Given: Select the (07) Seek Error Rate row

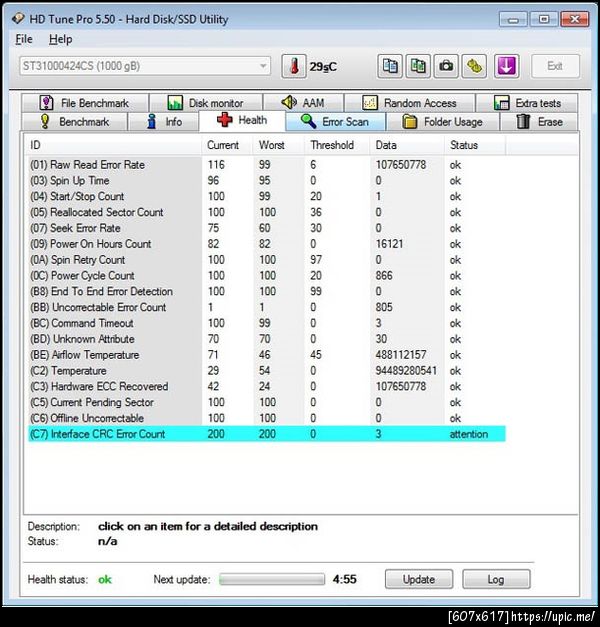Looking at the screenshot, I should (267, 228).
